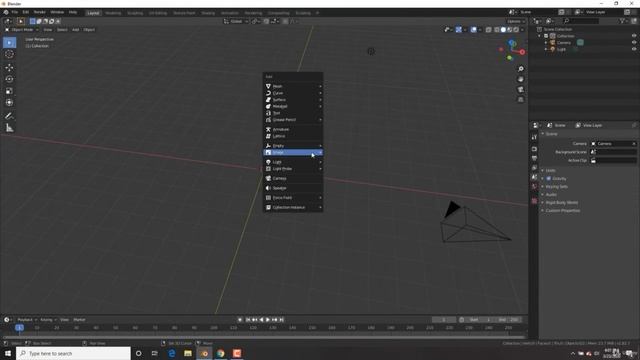Open the Texture properties tab
The height and width of the screenshot is (360, 640).
pyautogui.click(x=534, y=201)
